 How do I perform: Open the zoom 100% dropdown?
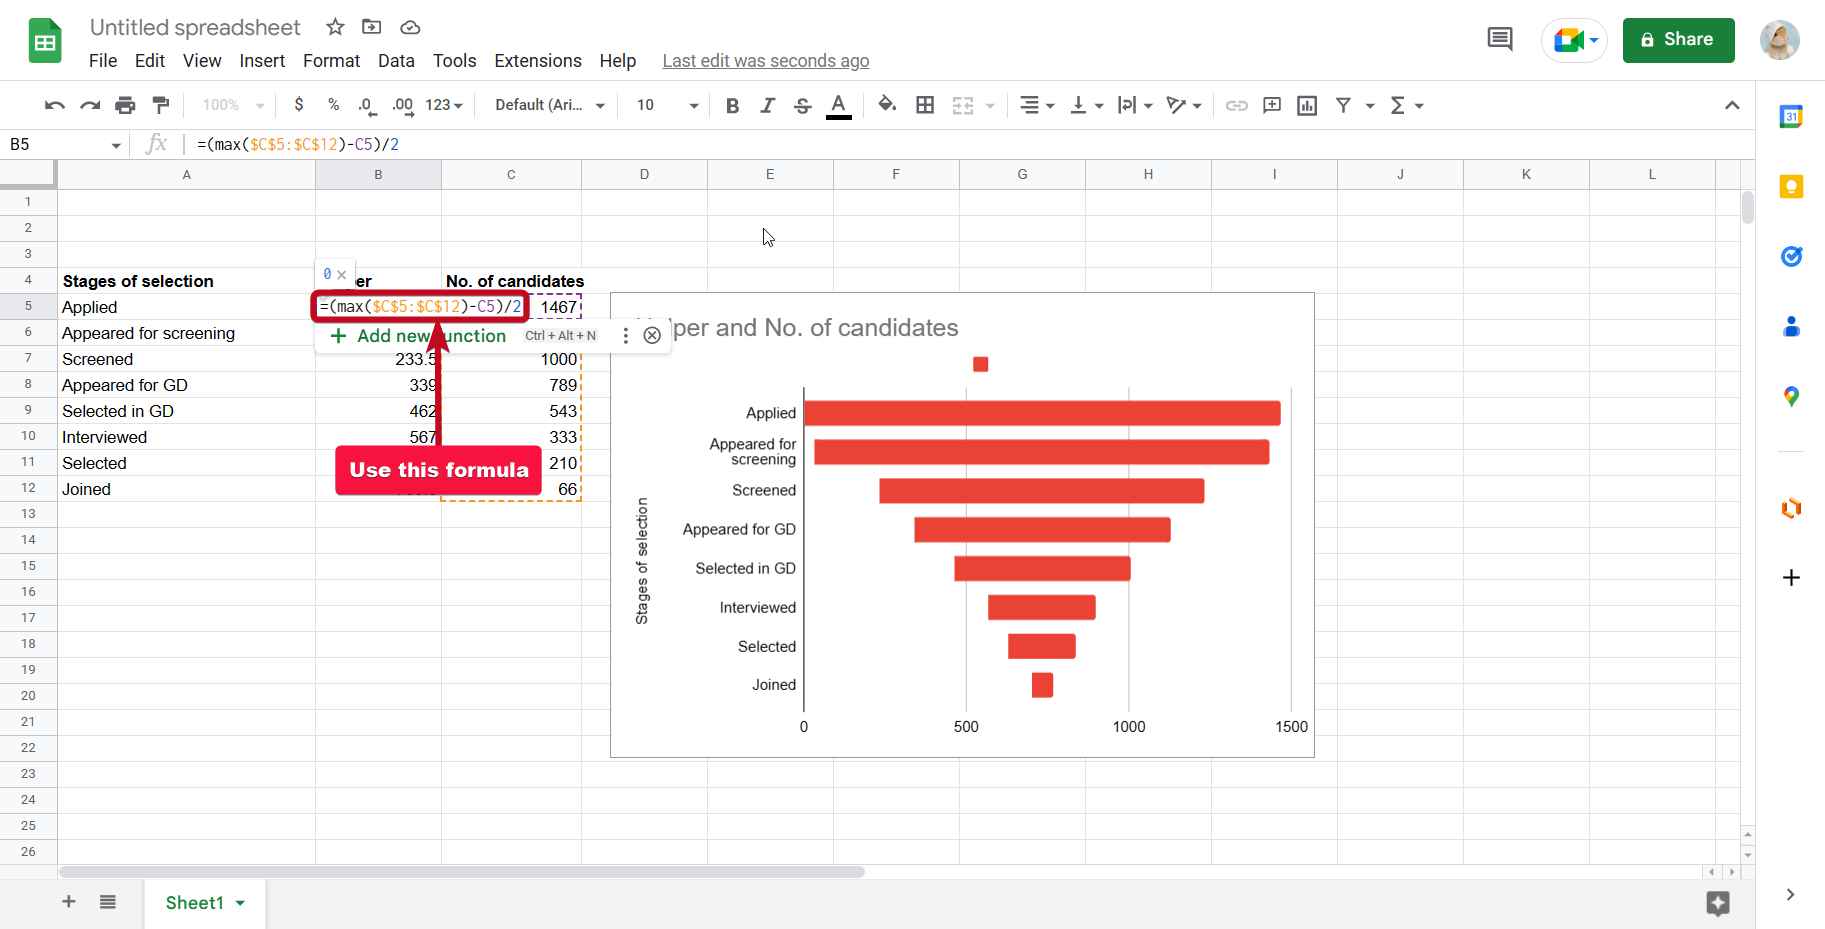[233, 105]
